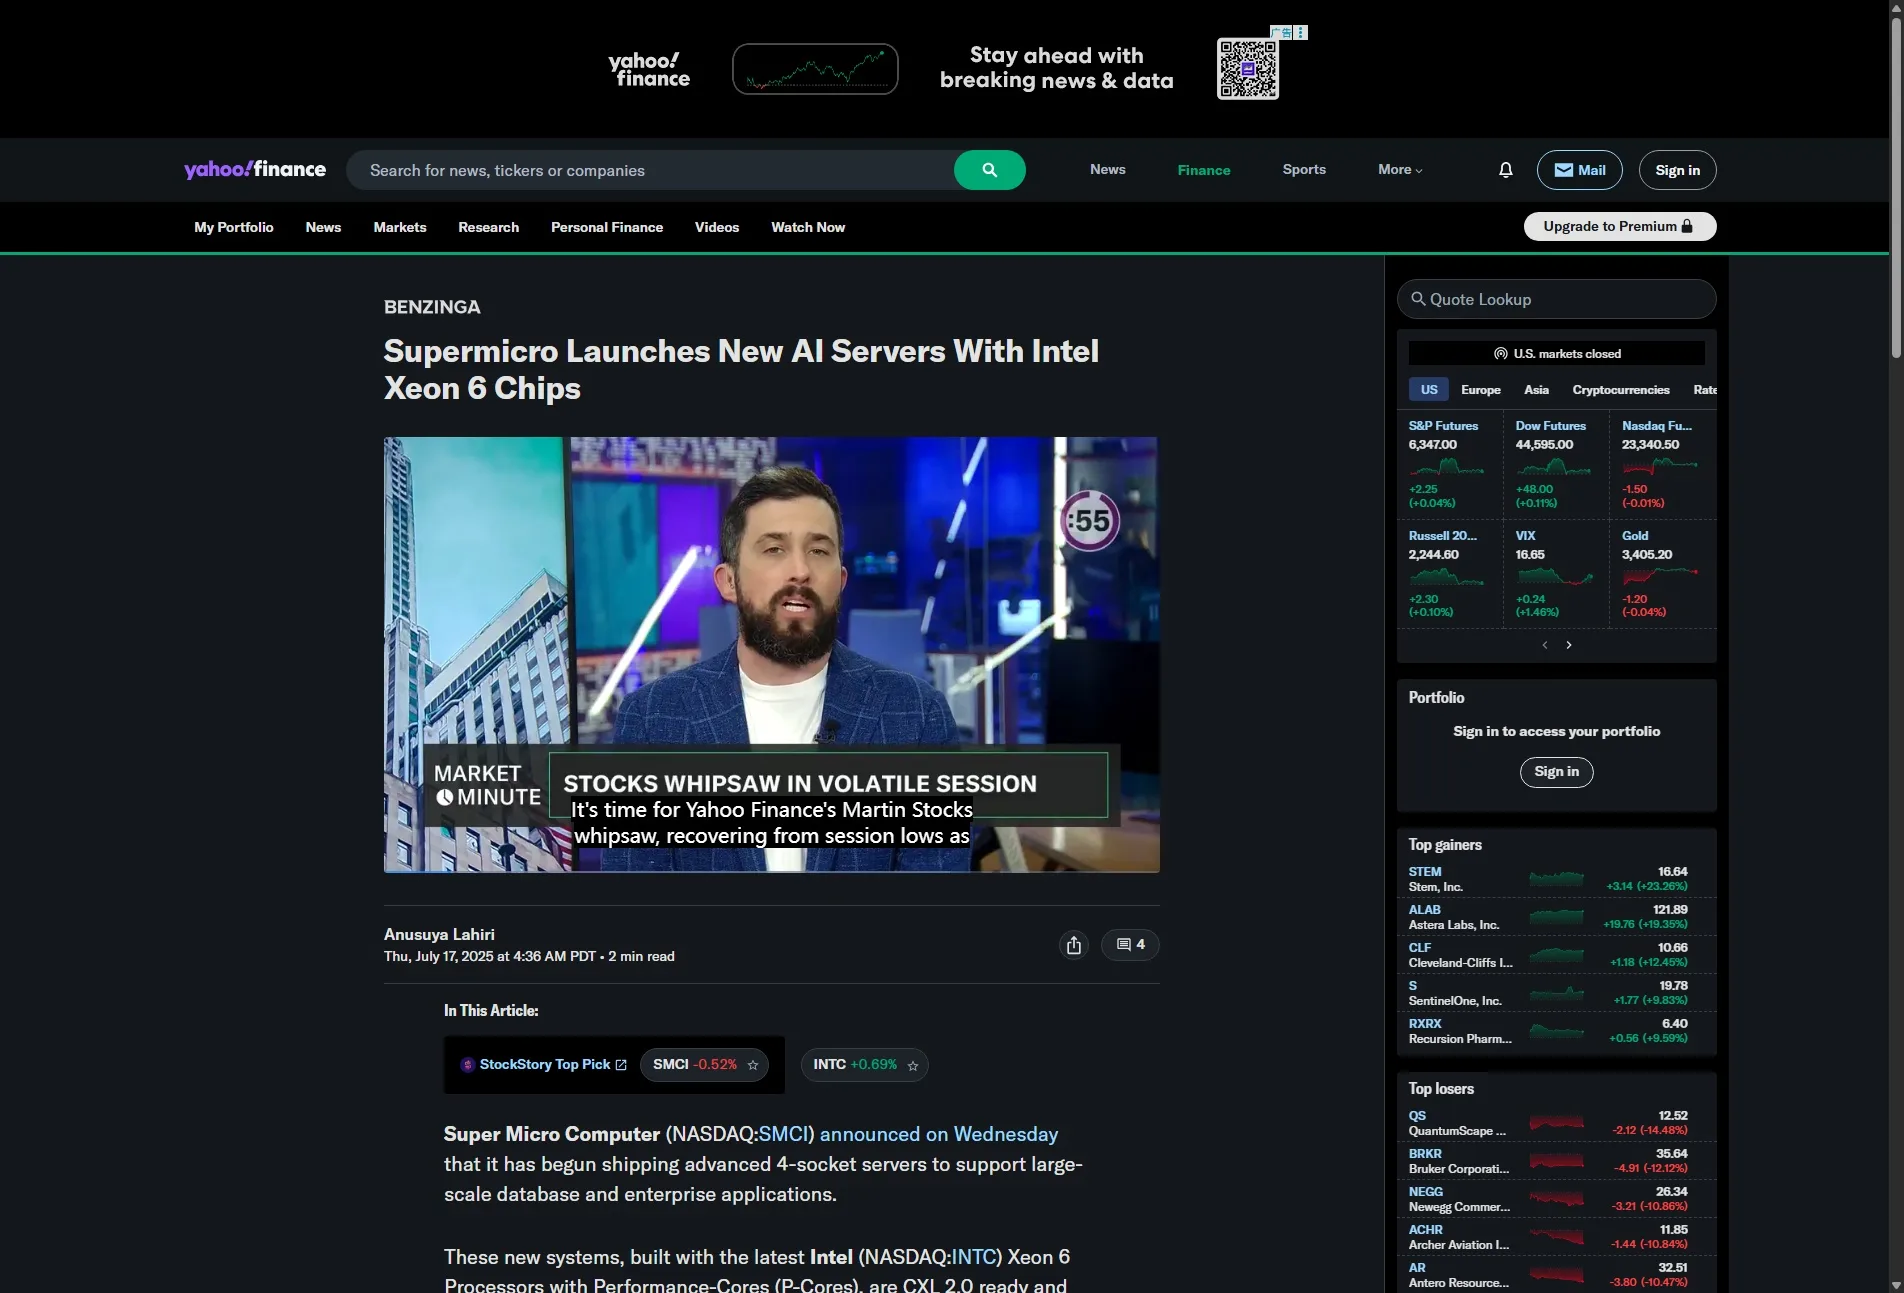Click the Upgrade to Premium button
The image size is (1904, 1293).
[x=1619, y=227]
